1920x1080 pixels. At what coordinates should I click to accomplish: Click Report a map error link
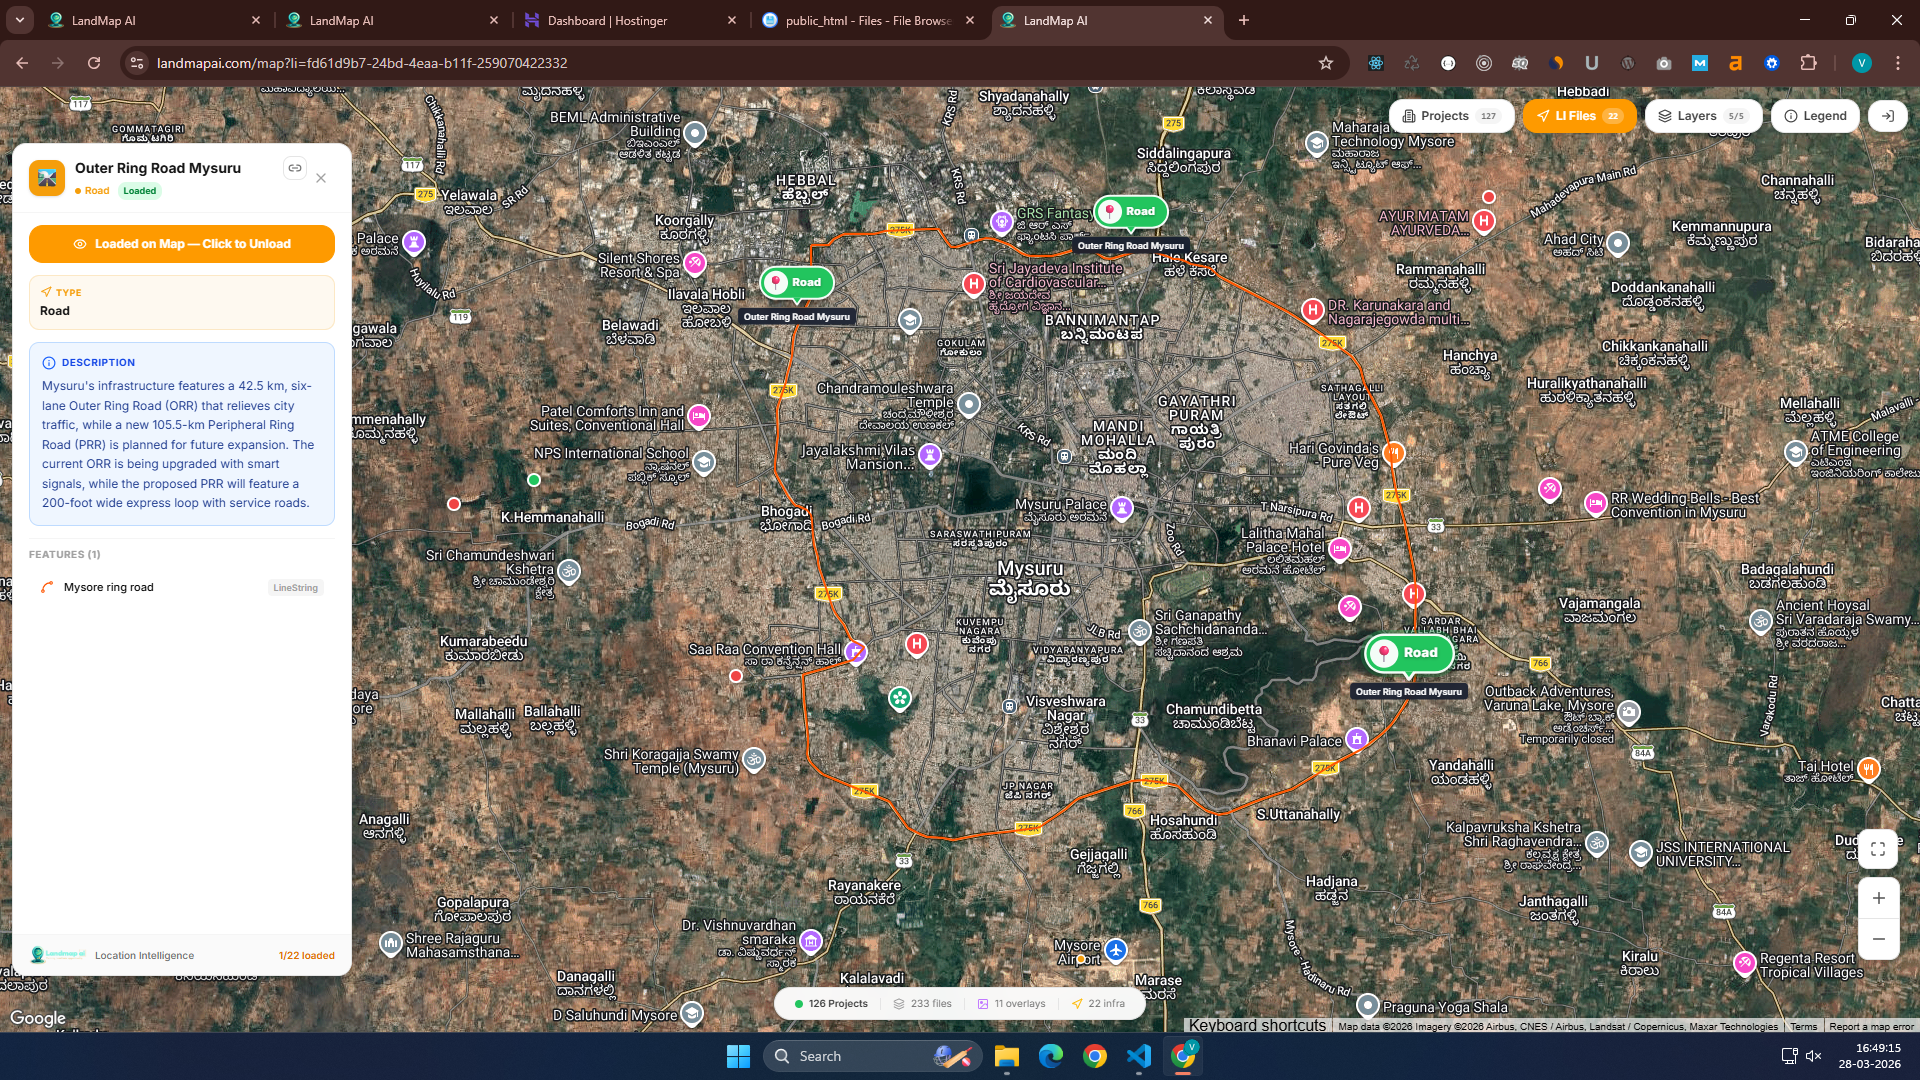(1871, 1027)
